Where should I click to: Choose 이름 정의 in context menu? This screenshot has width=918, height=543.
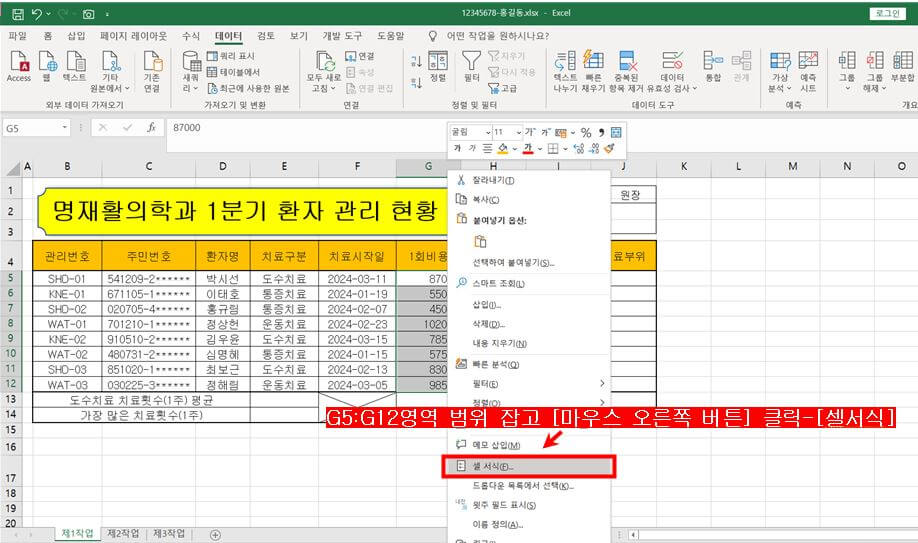530,525
